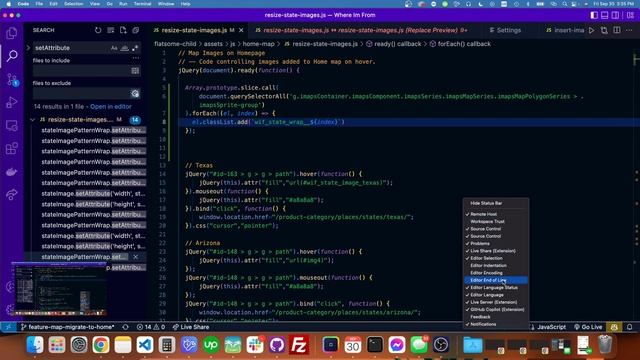Toggle Editor End of Line status bar entry
640x360 pixels.
pyautogui.click(x=496, y=280)
